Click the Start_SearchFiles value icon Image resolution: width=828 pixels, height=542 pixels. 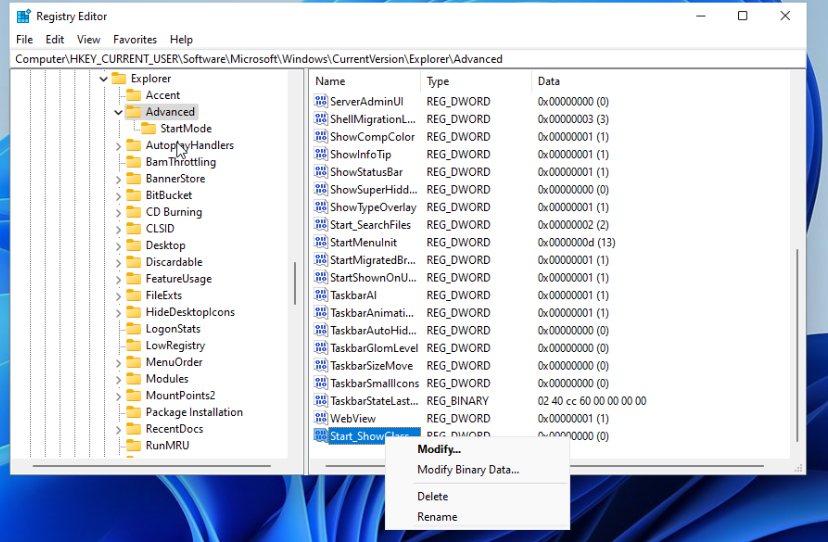pyautogui.click(x=321, y=225)
